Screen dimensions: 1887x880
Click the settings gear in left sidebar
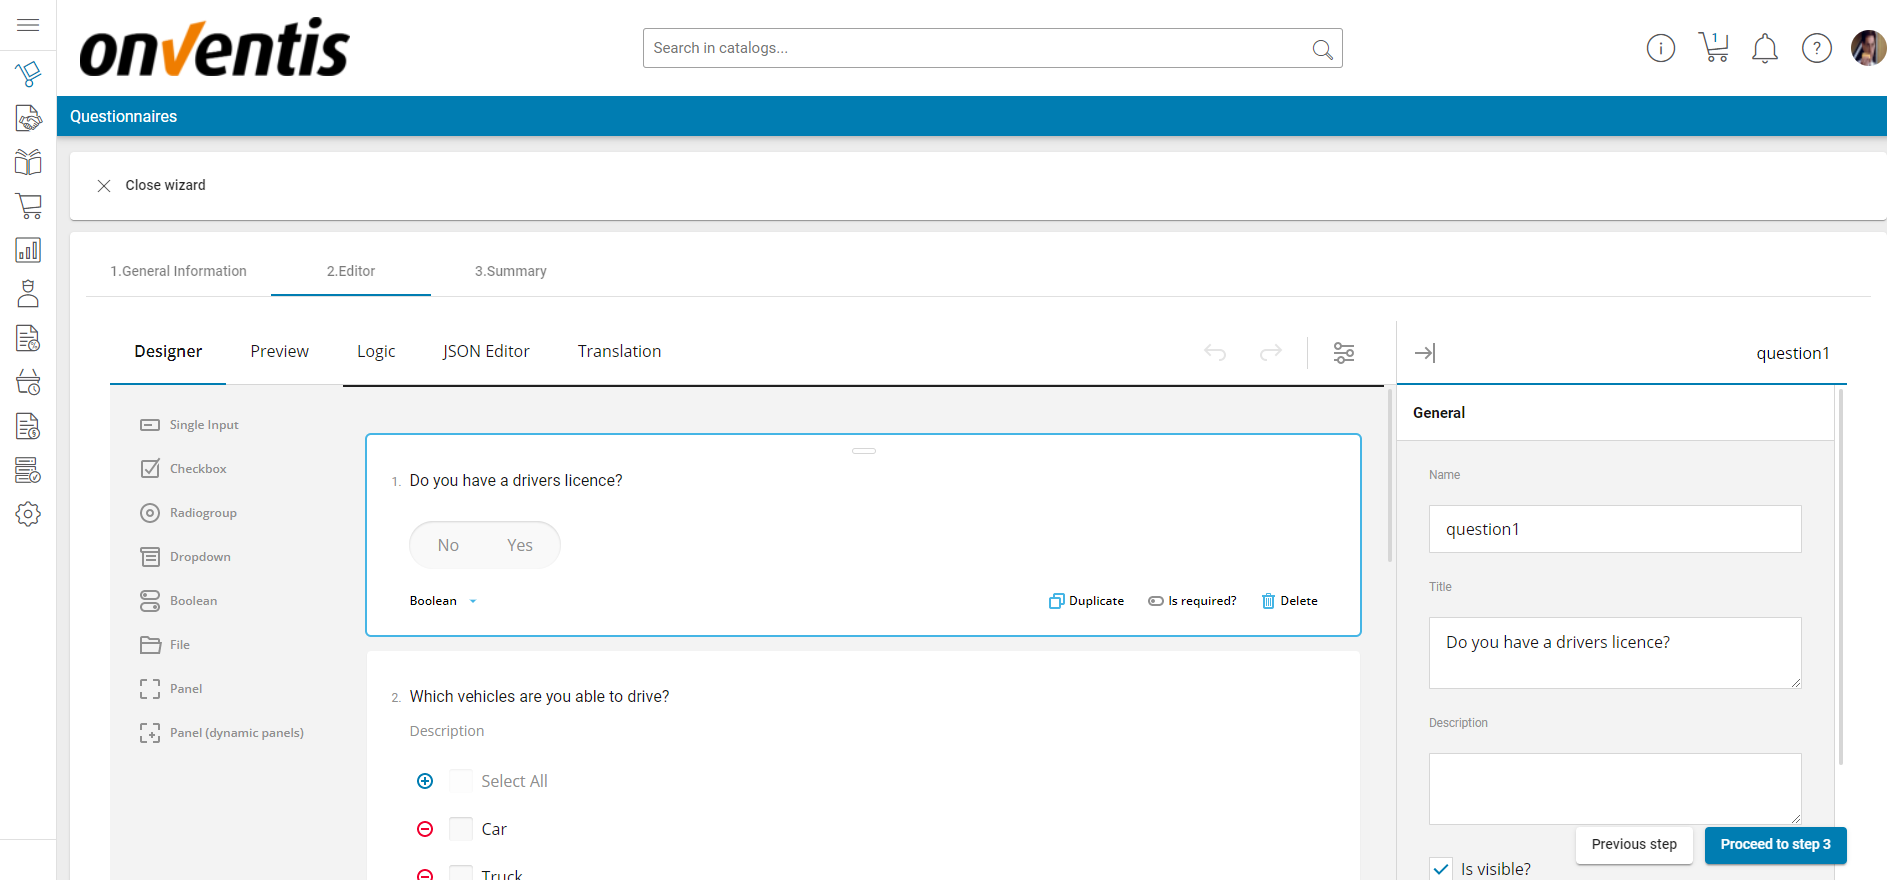pyautogui.click(x=28, y=514)
